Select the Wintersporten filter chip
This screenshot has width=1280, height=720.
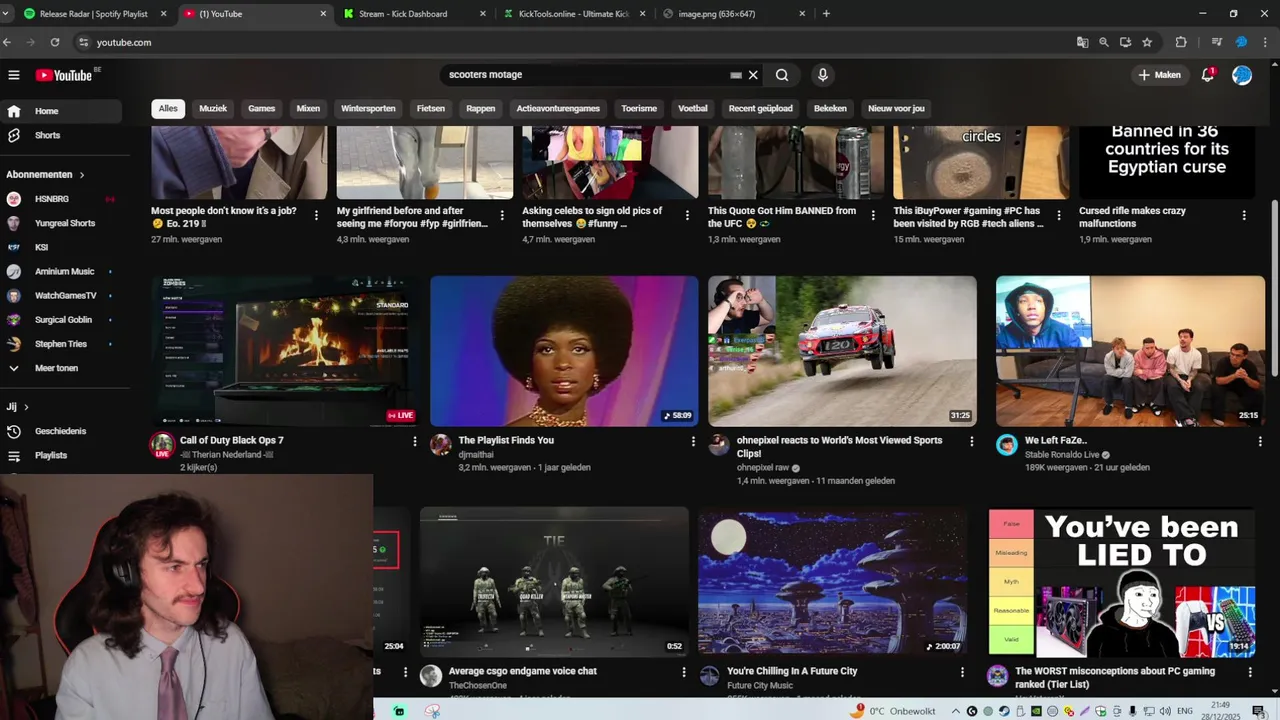pyautogui.click(x=368, y=108)
